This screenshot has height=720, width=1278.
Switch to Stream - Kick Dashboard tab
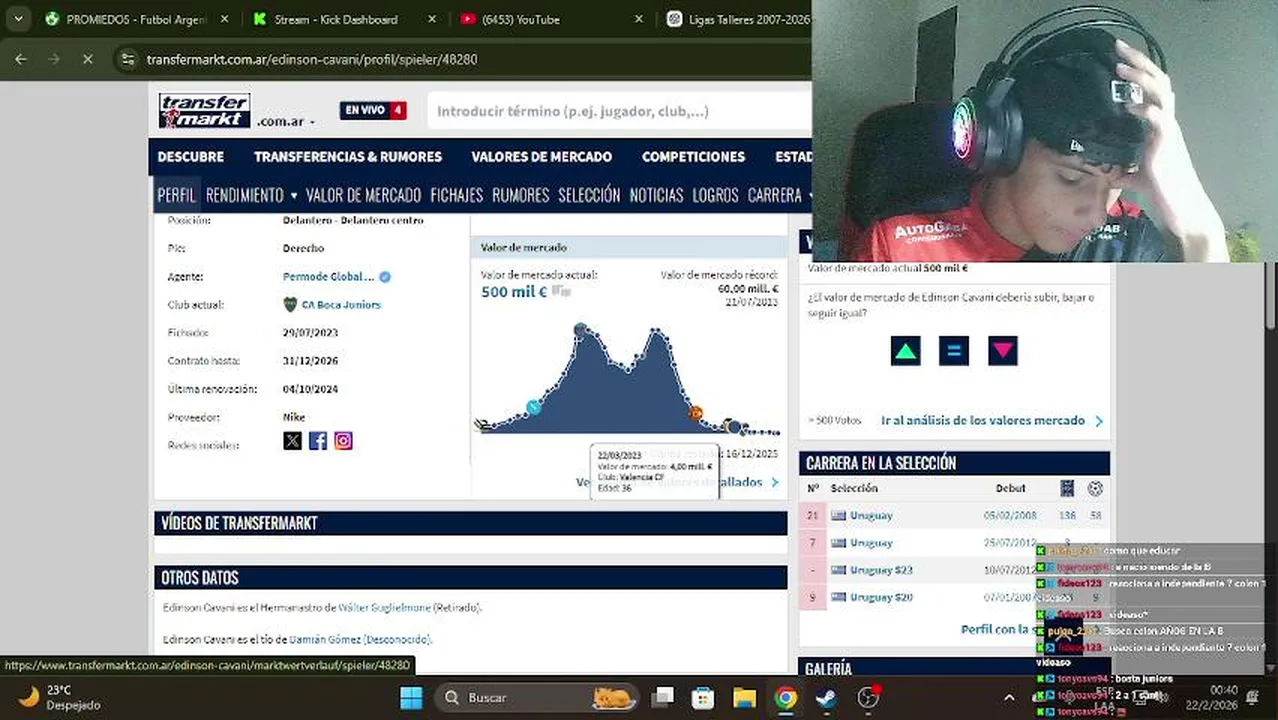(x=335, y=19)
